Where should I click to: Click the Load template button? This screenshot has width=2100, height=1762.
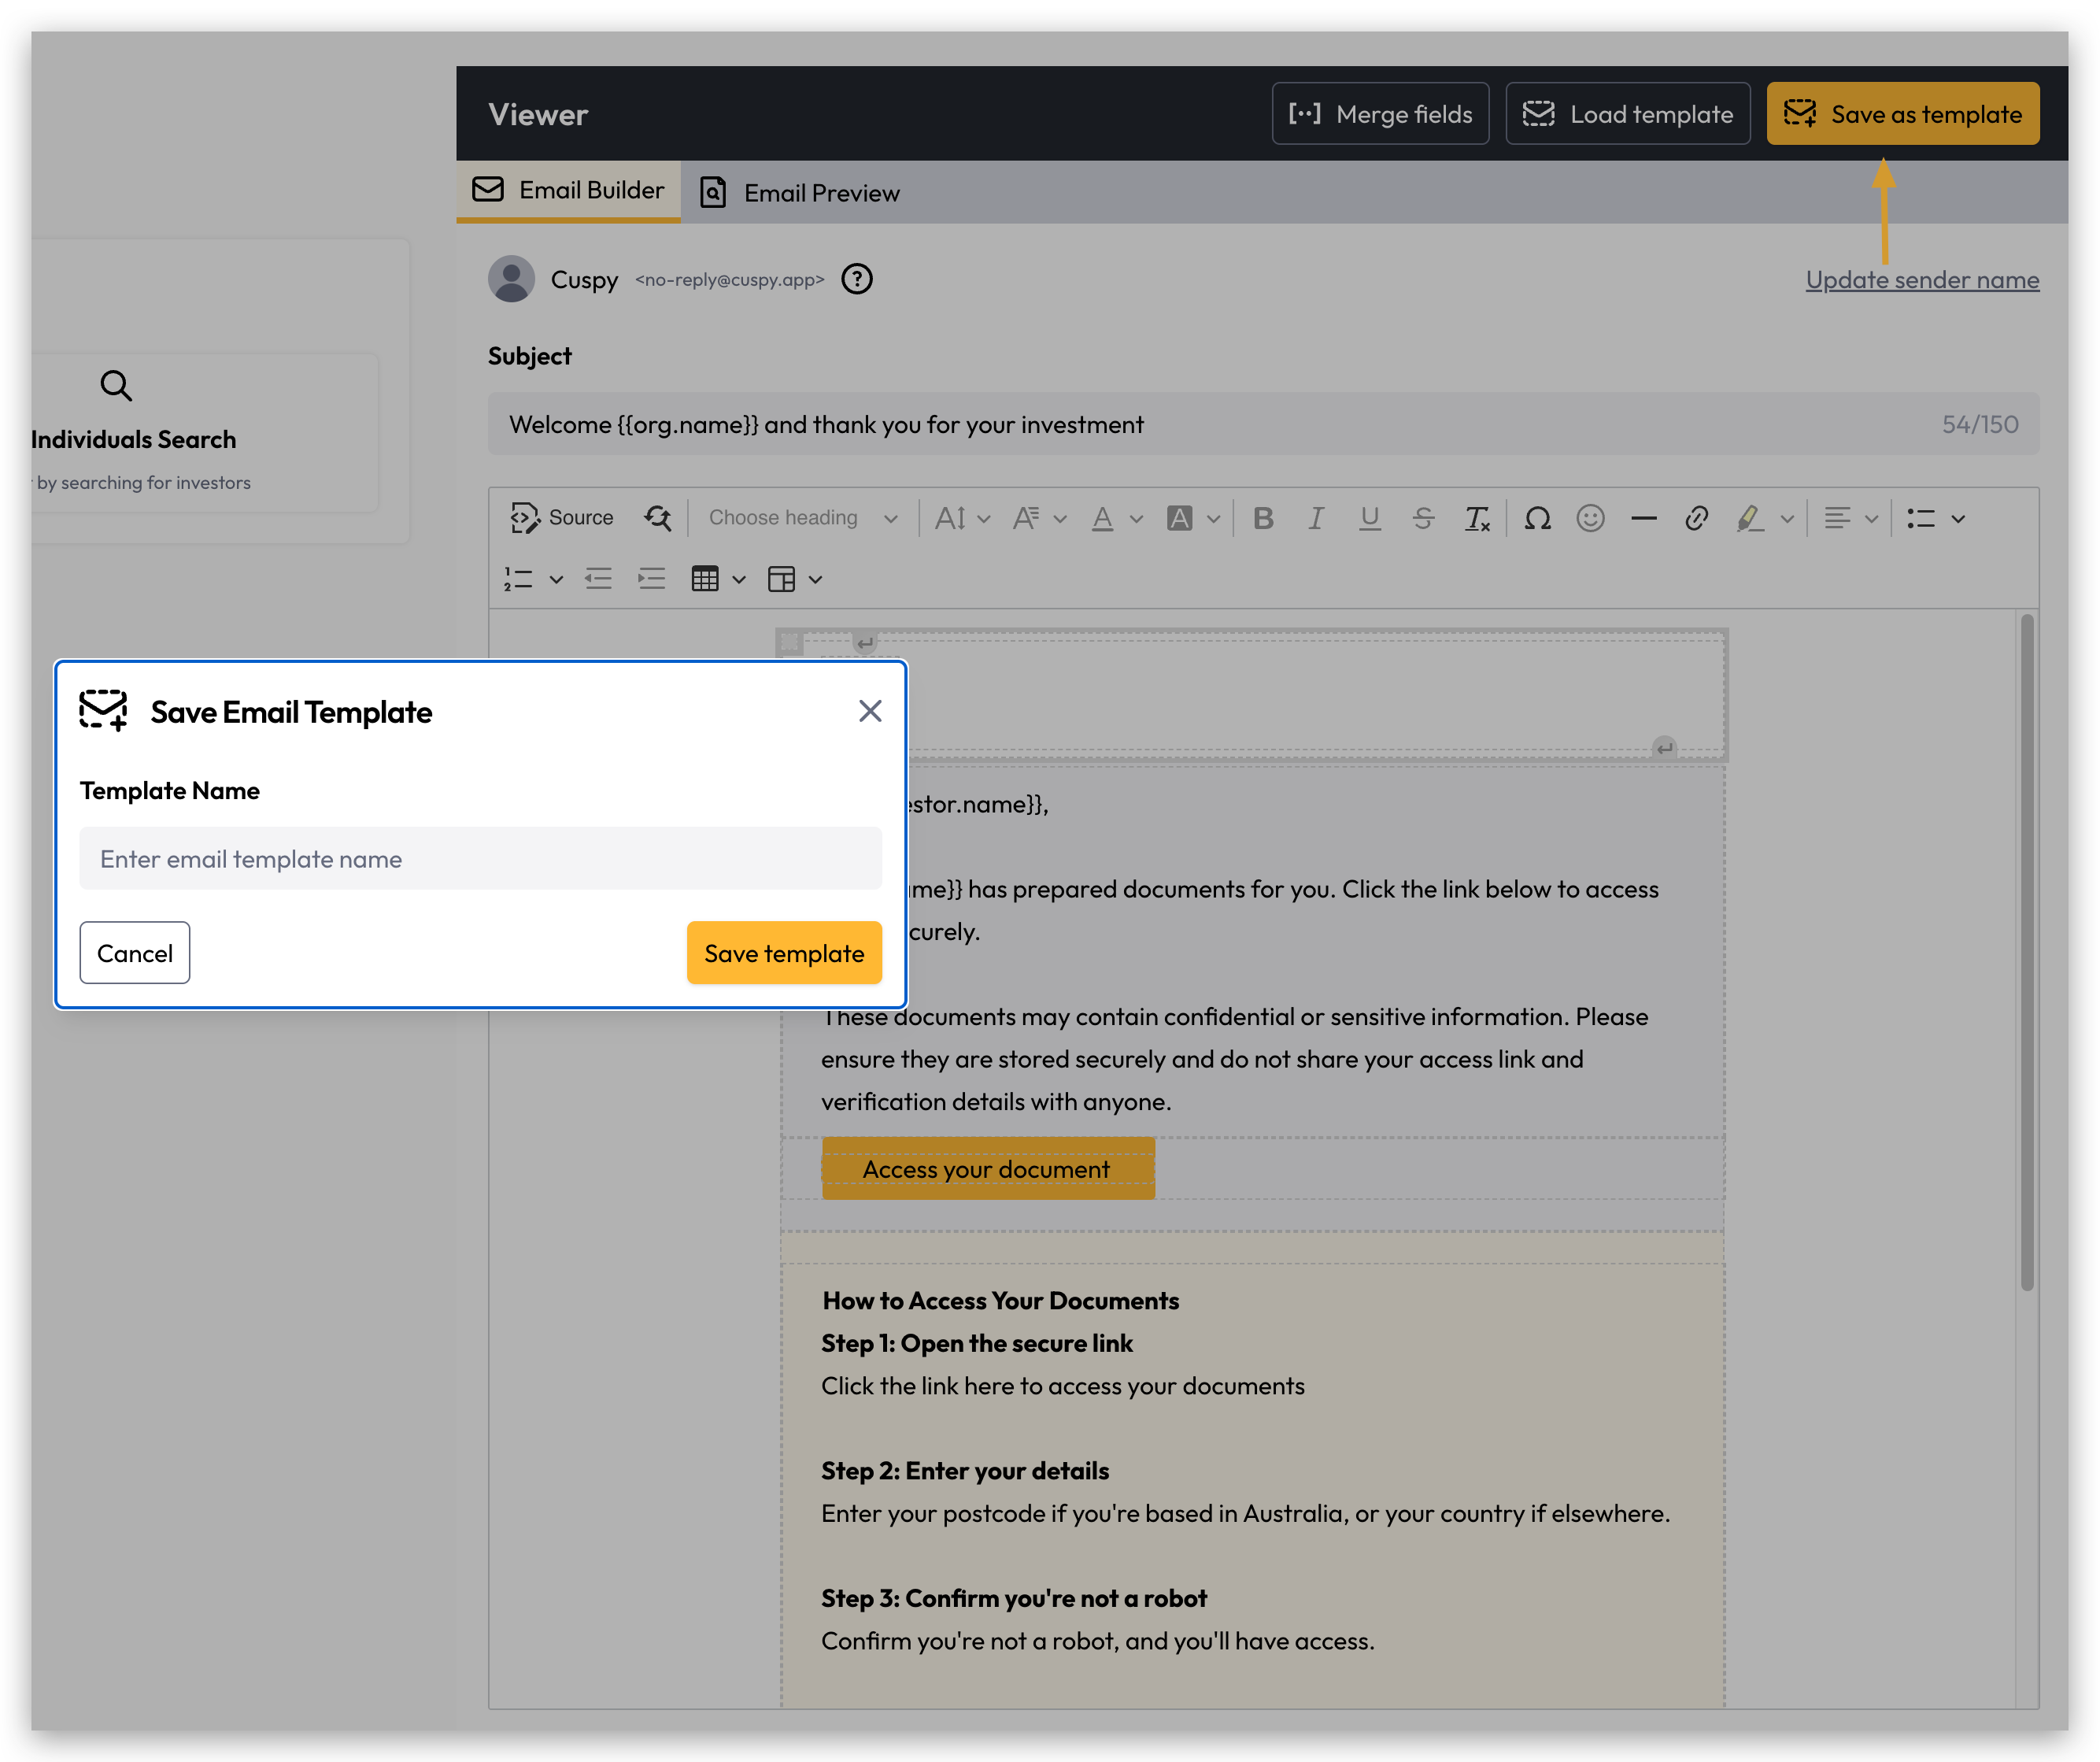[x=1627, y=114]
